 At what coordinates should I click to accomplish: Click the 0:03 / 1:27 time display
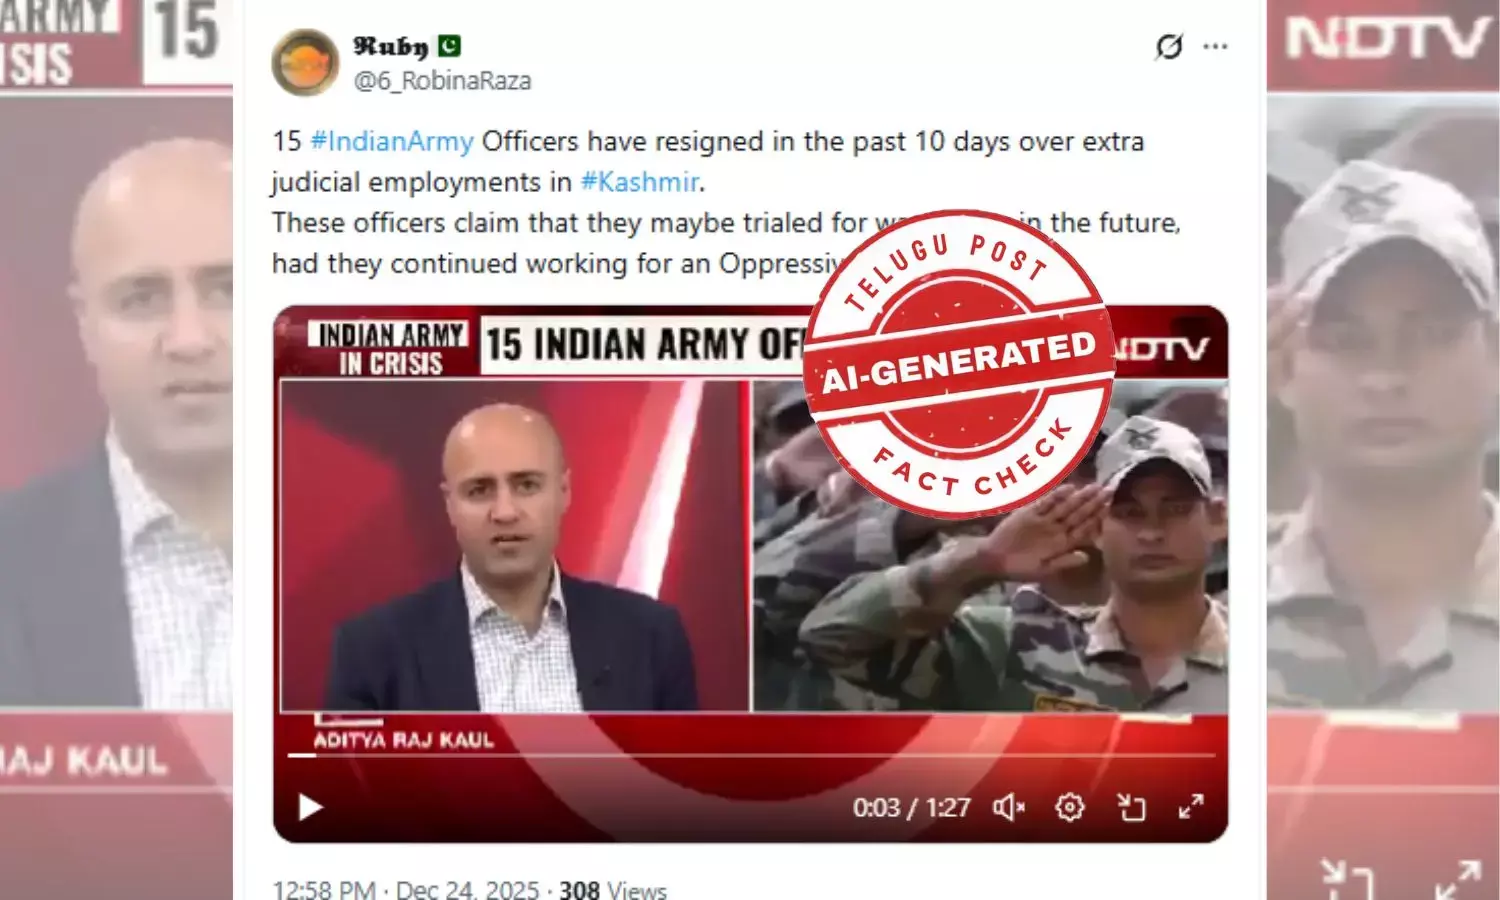point(911,807)
